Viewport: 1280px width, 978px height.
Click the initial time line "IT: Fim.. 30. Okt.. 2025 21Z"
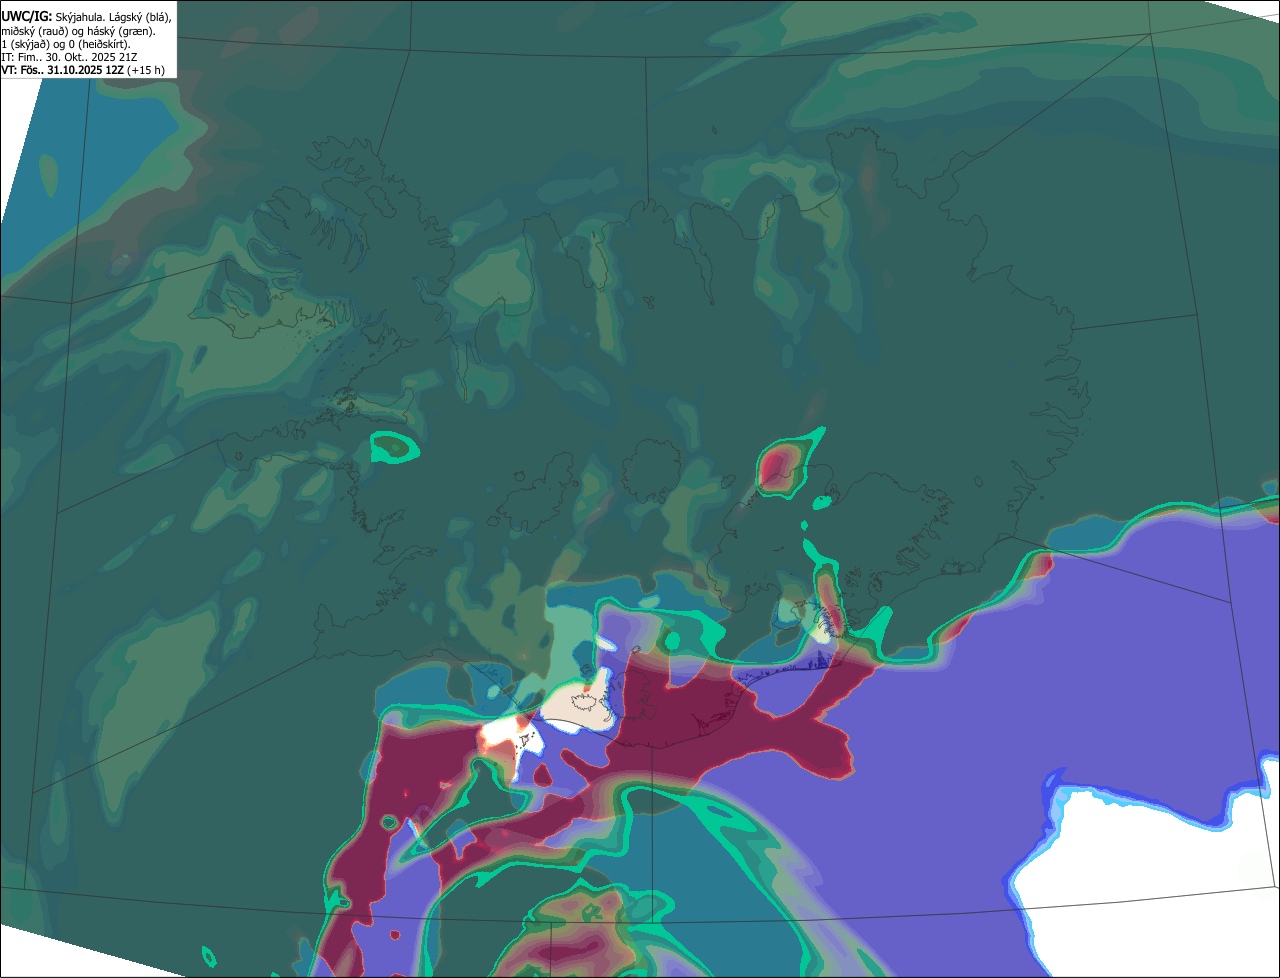point(69,57)
